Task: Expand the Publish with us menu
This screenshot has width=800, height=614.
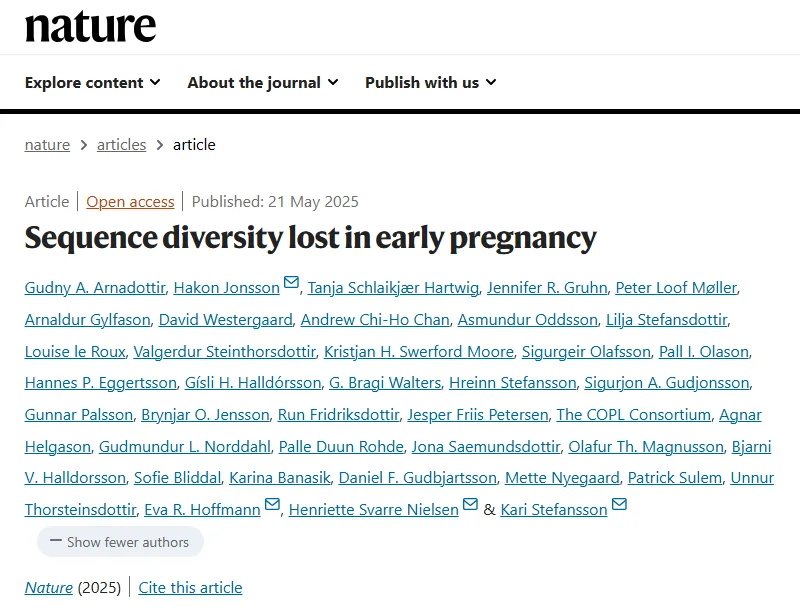Action: [430, 83]
